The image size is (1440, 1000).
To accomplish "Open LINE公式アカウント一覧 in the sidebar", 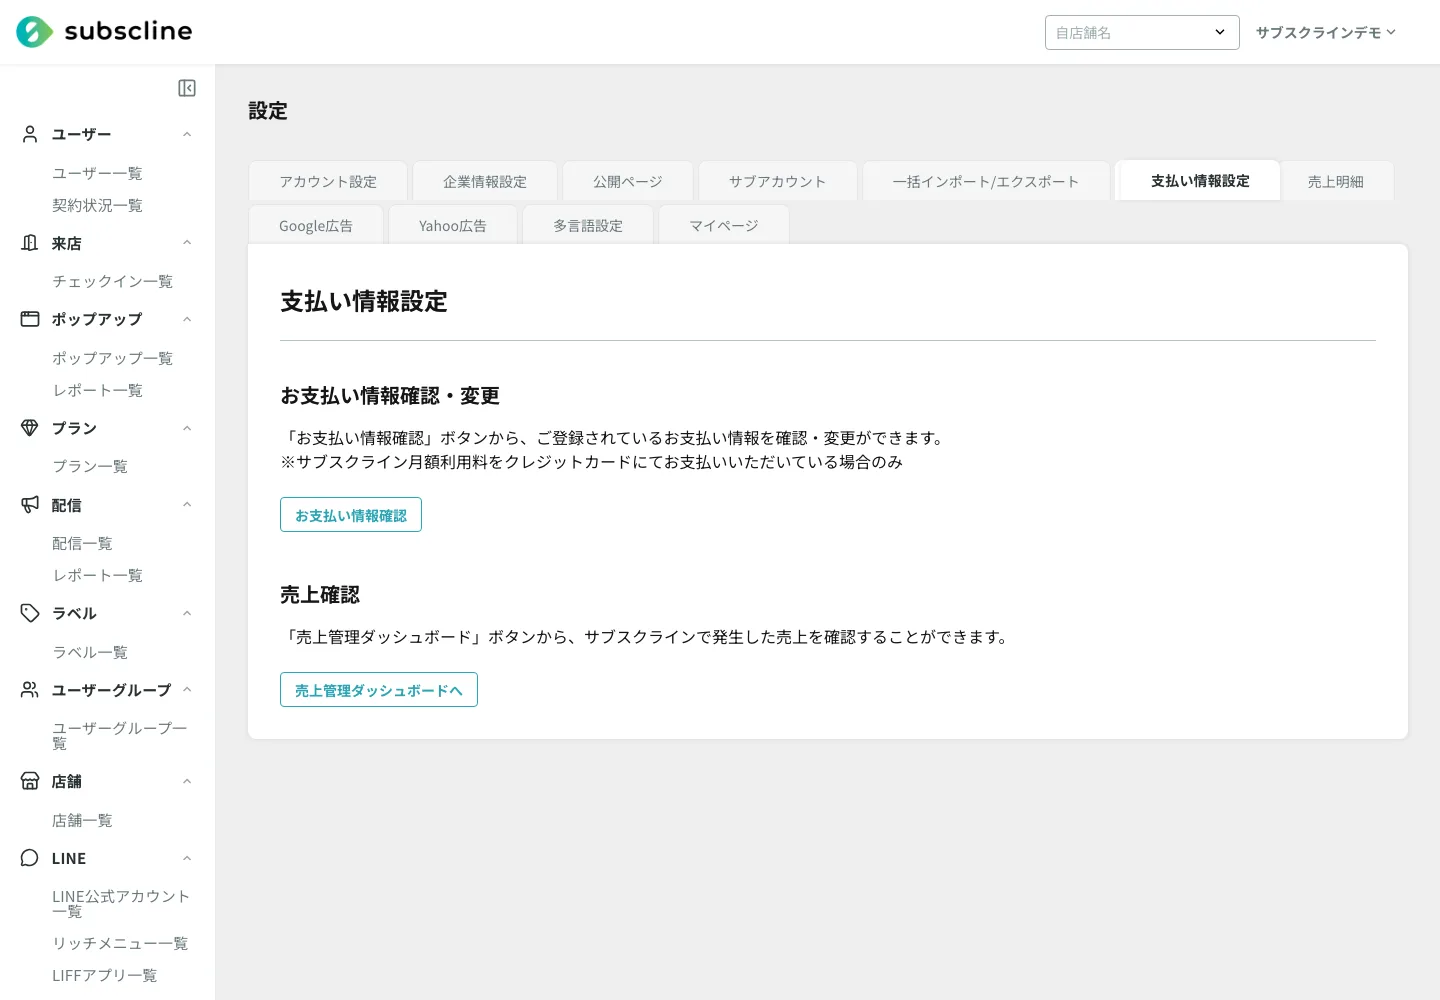I will click(120, 903).
